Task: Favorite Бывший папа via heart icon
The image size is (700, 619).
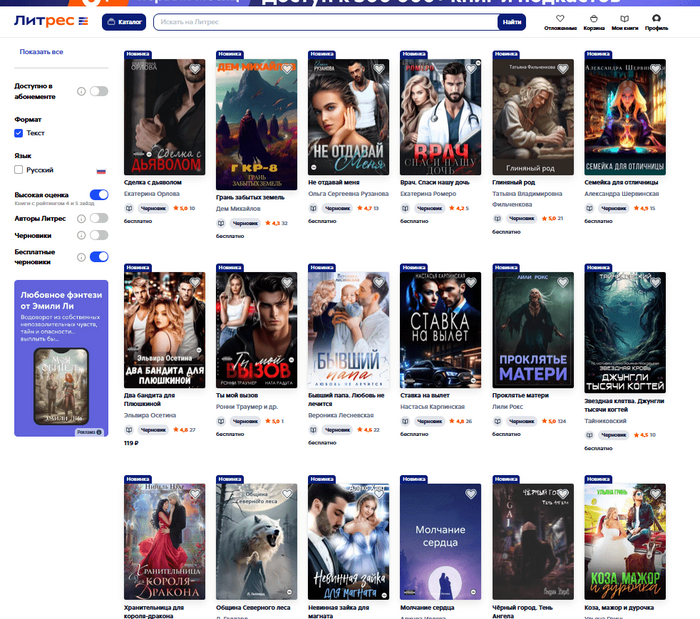Action: 379,282
